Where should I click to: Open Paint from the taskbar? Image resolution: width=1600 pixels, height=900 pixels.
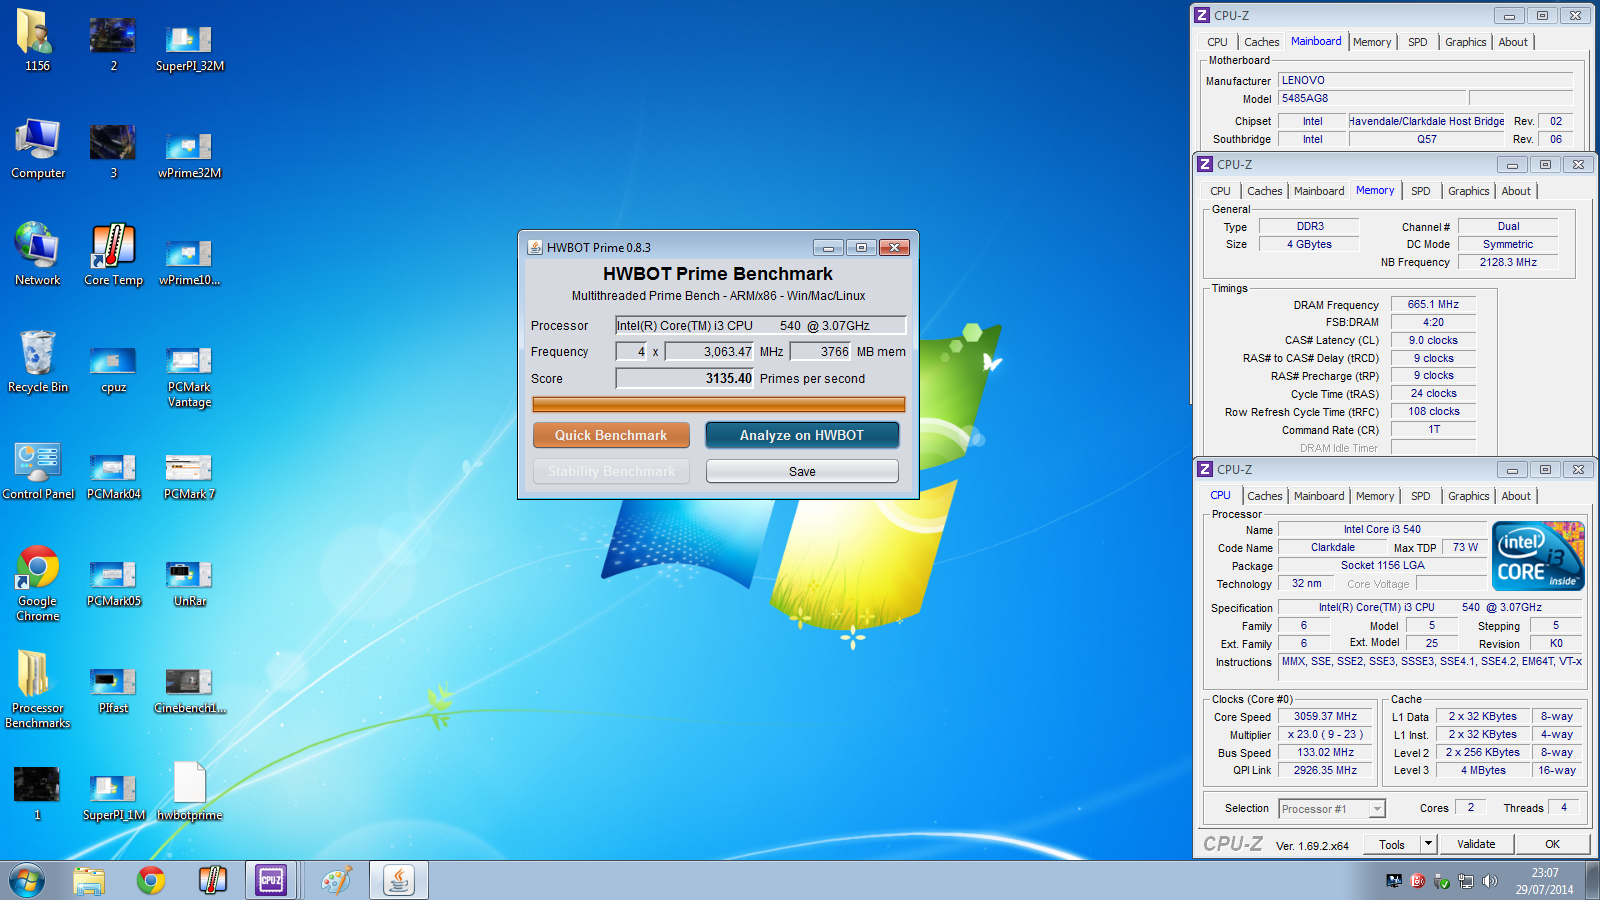click(x=337, y=880)
